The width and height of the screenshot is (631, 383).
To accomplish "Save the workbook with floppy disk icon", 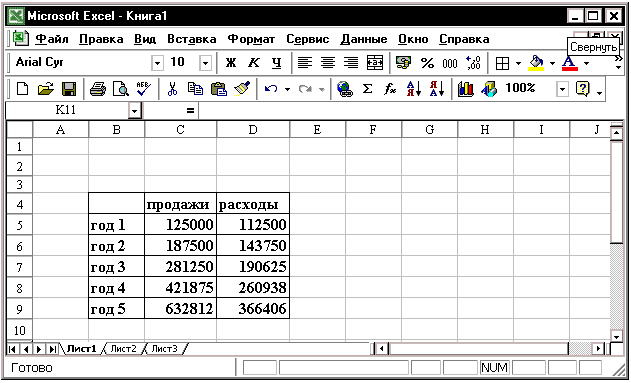I will [69, 89].
